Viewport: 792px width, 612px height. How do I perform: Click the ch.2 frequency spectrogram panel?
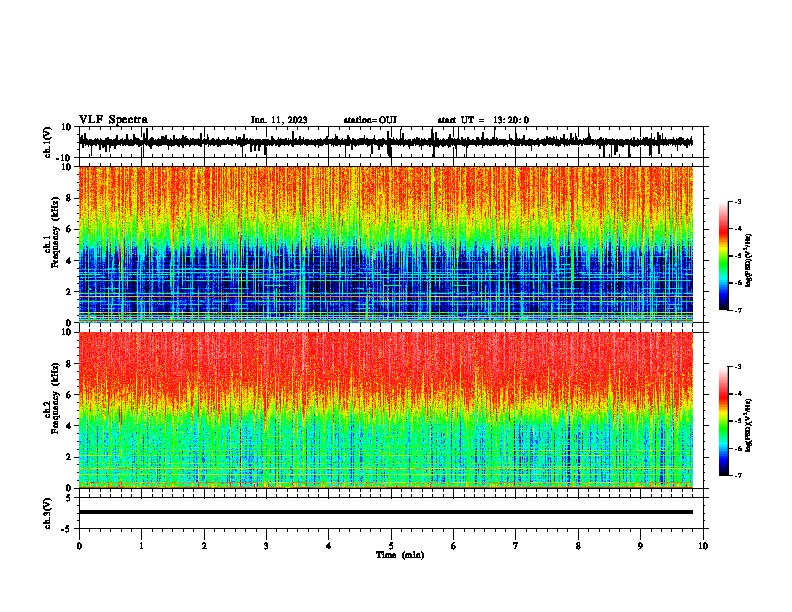click(386, 410)
